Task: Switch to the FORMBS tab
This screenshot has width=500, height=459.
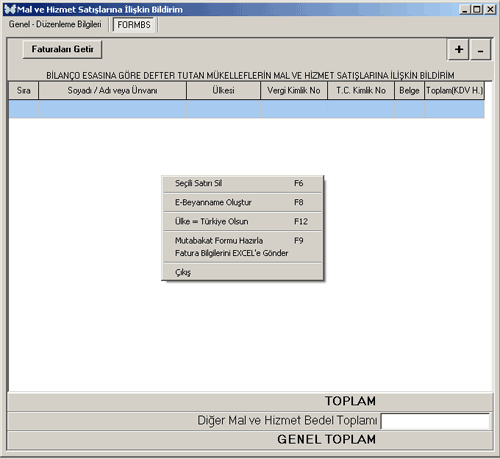Action: click(134, 25)
